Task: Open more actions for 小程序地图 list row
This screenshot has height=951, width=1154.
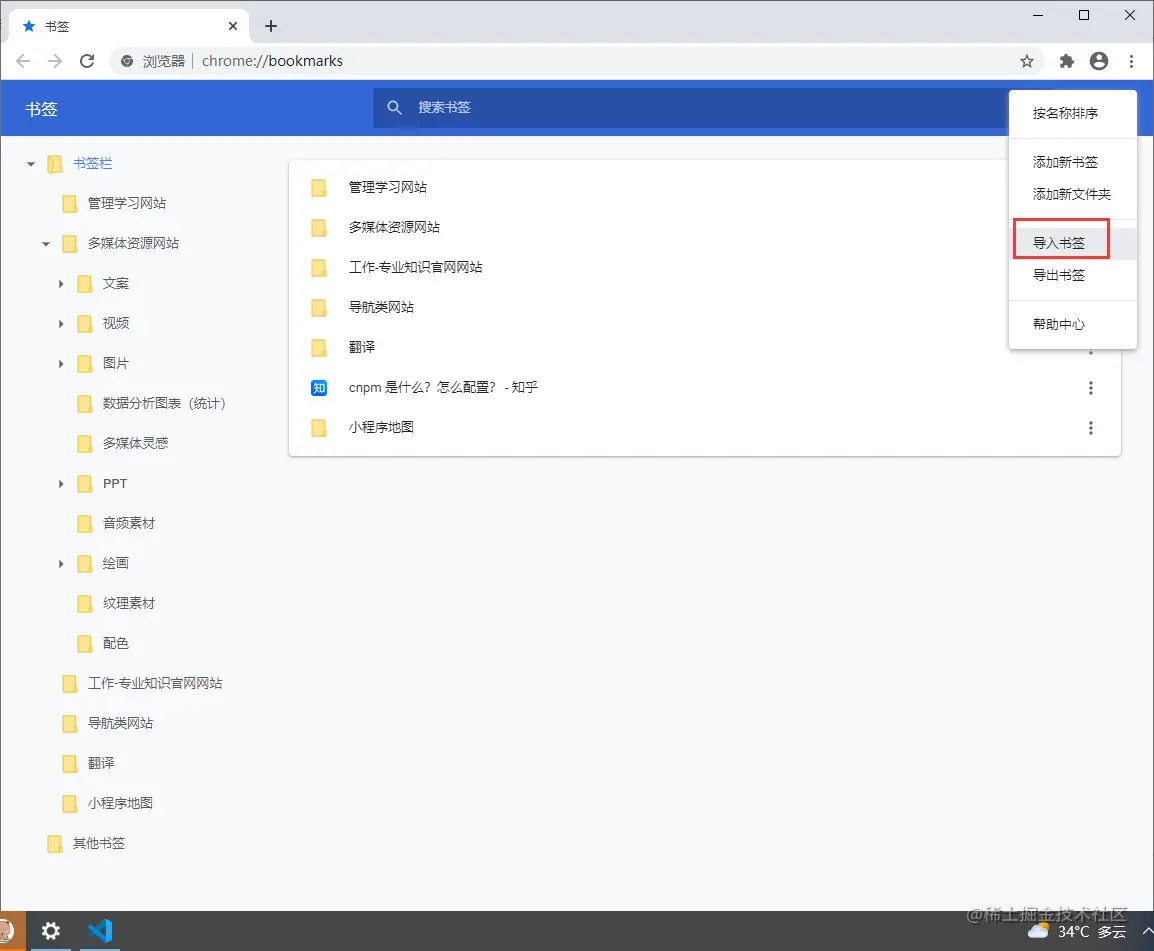Action: 1091,428
